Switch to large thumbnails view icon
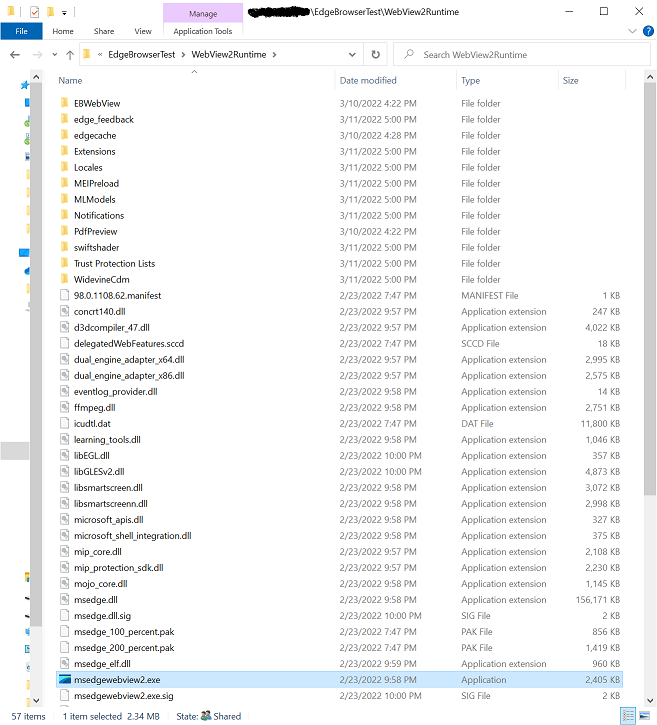 (645, 716)
